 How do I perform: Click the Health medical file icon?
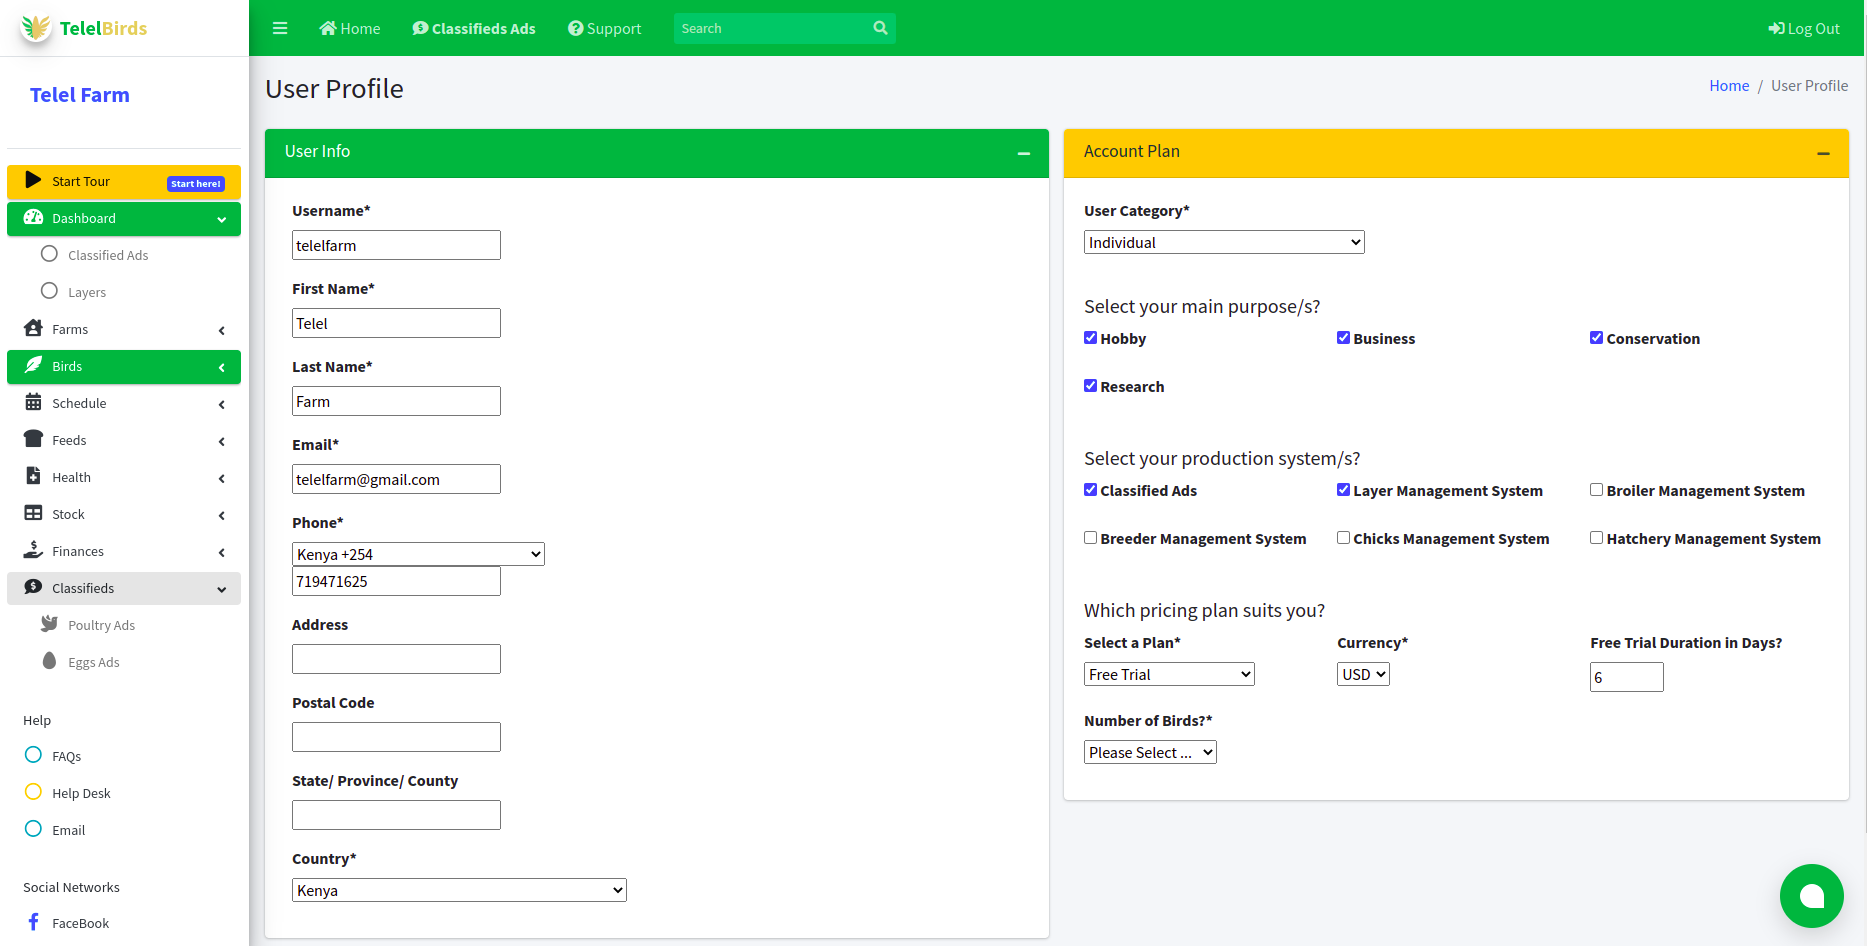[x=33, y=477]
